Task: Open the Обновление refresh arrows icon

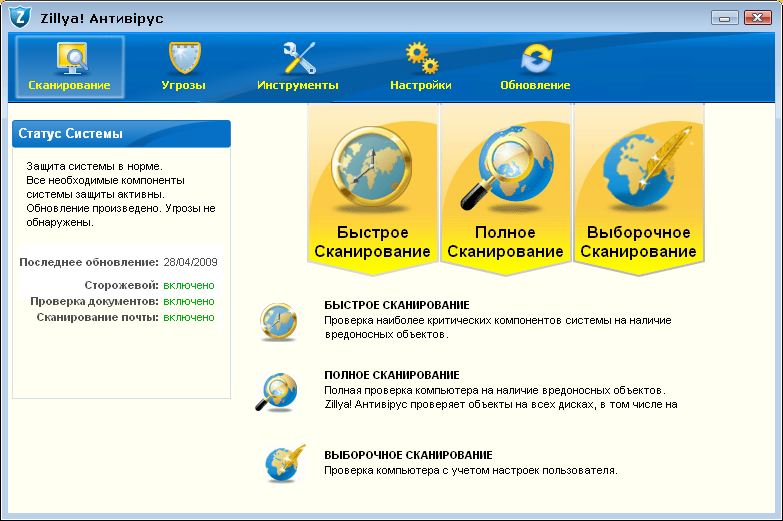Action: [x=536, y=58]
